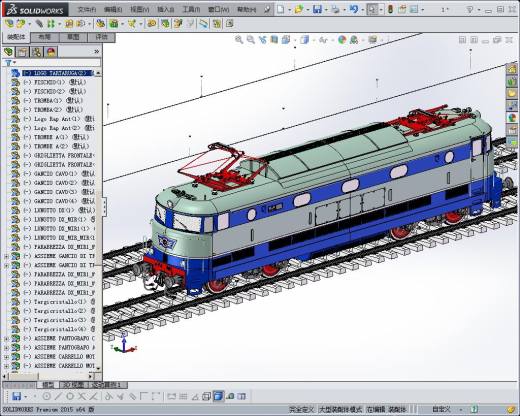The image size is (520, 416).
Task: Open the ConfigurationManager tab icon
Action: point(37,52)
